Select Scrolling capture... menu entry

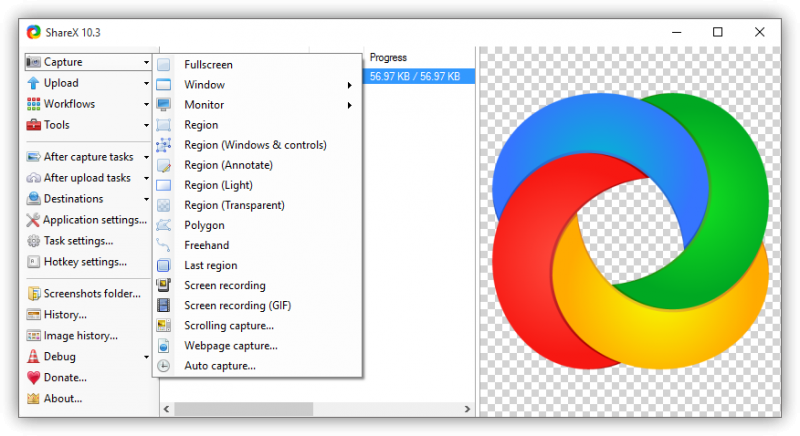(x=258, y=325)
